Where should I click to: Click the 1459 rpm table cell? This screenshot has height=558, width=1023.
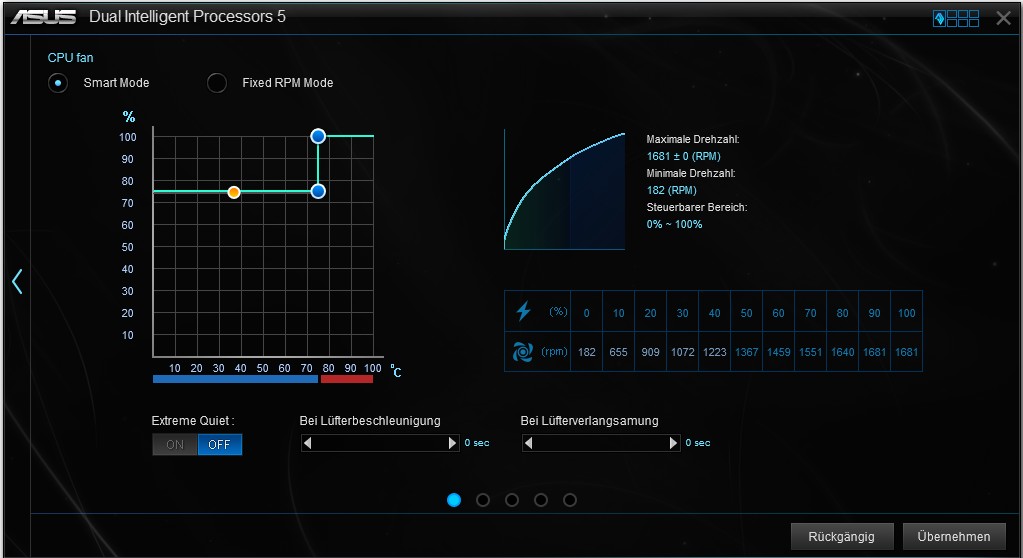tap(778, 352)
